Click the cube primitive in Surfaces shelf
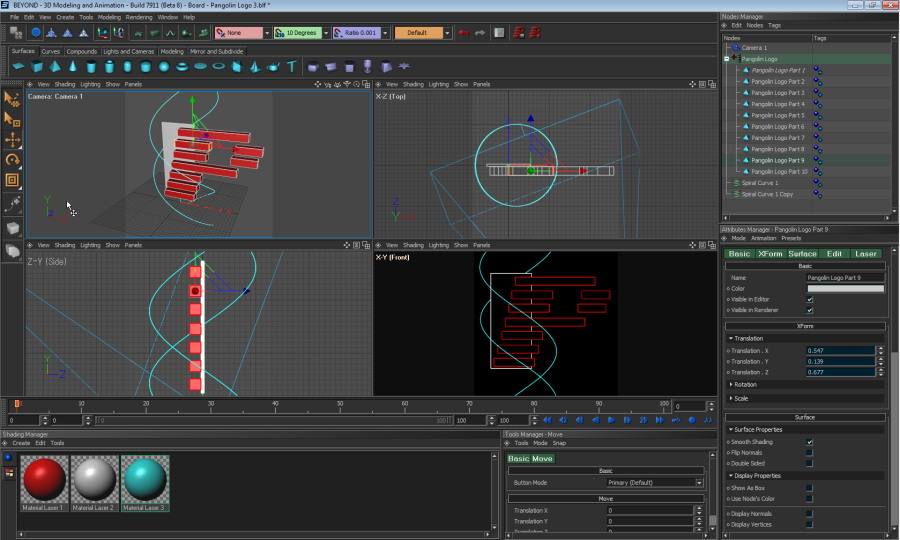This screenshot has width=900, height=540. 37,67
